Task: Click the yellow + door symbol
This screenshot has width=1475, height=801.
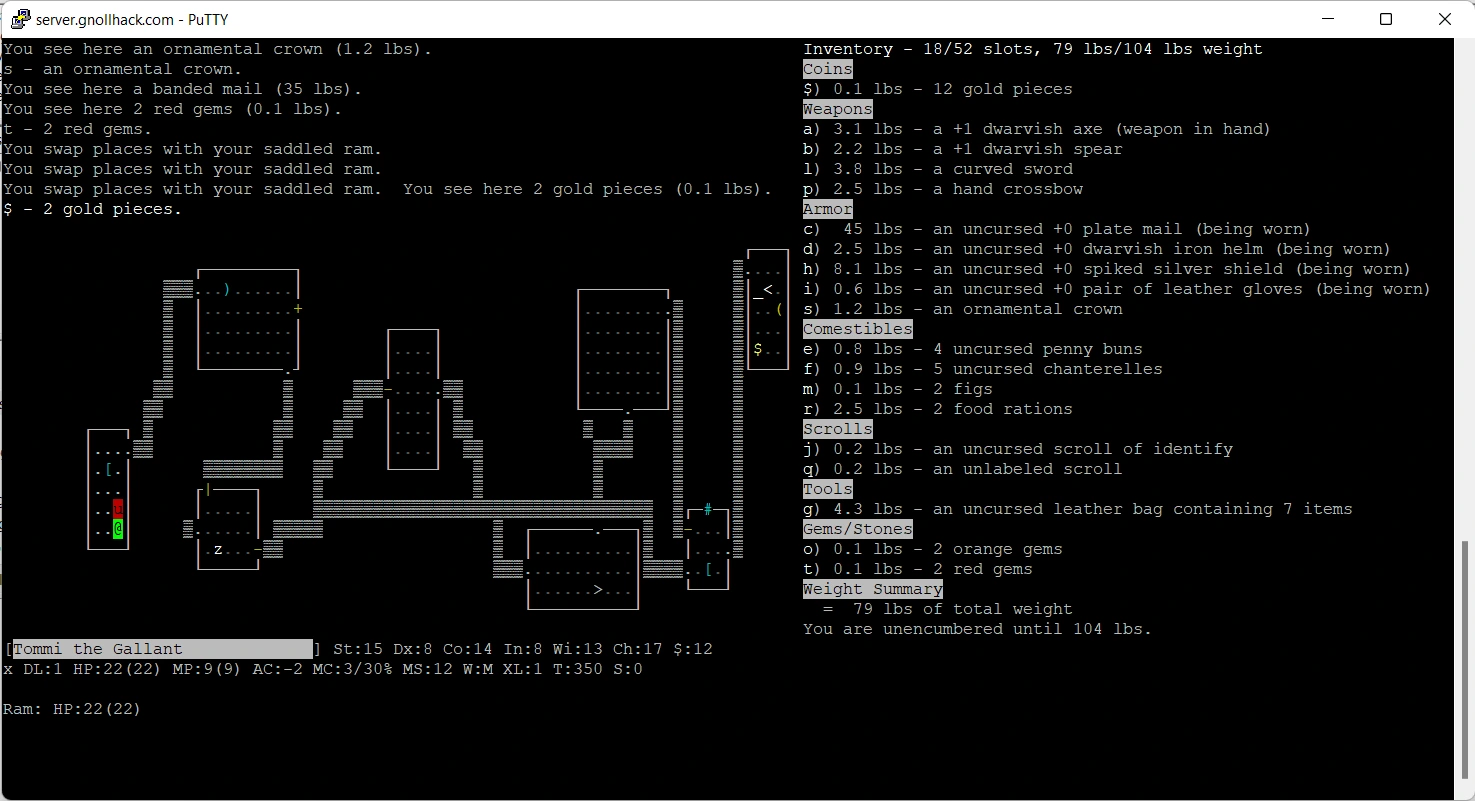Action: 298,309
